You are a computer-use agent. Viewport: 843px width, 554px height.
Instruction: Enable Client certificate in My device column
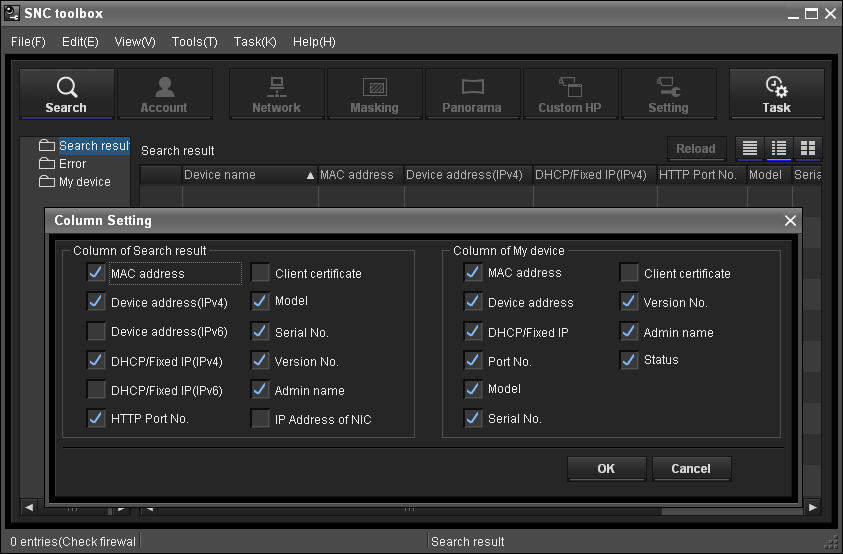click(x=629, y=273)
